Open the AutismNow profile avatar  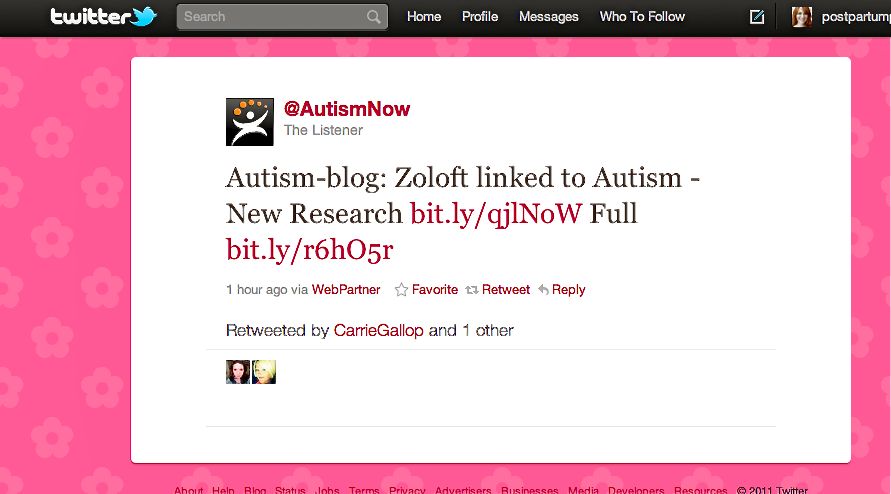(x=249, y=122)
